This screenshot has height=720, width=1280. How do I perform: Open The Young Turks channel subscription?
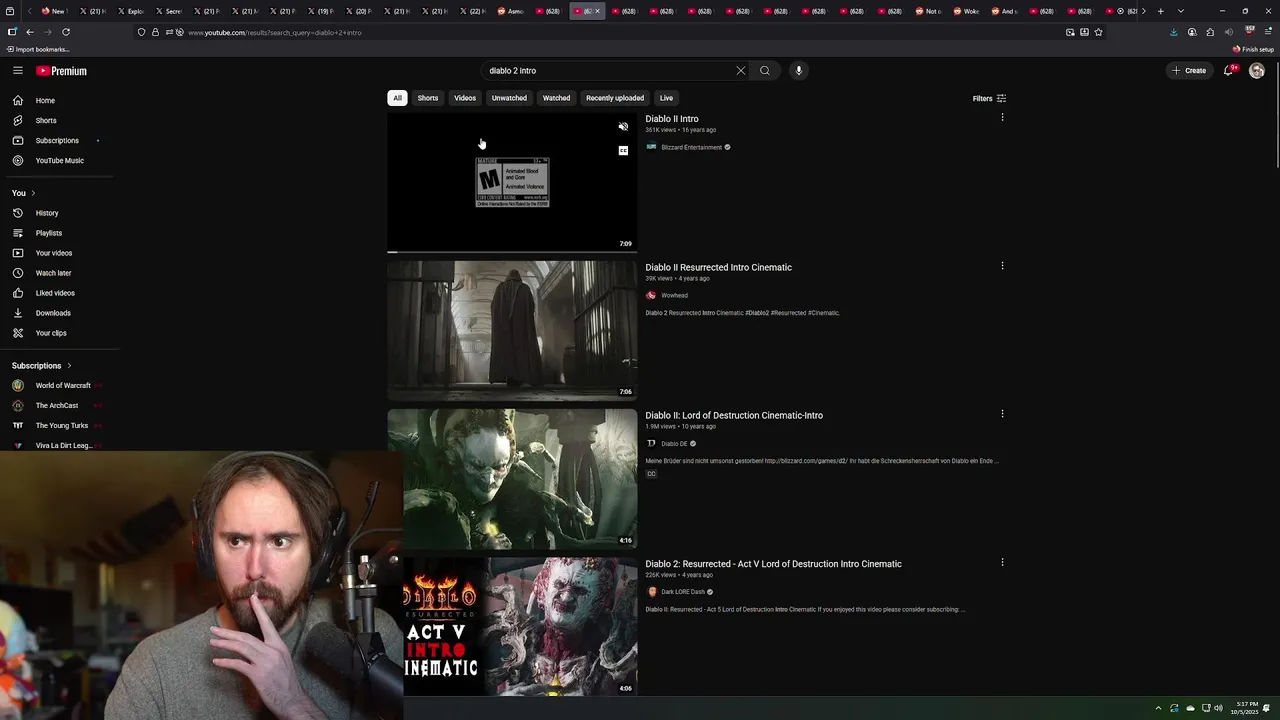[61, 425]
